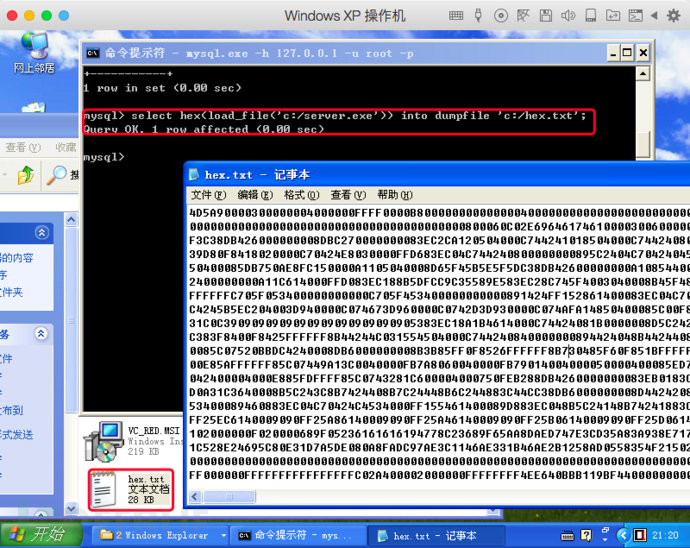The width and height of the screenshot is (690, 548).
Task: Switch to hex.txt - 记事本 taskbar button
Action: tap(436, 535)
